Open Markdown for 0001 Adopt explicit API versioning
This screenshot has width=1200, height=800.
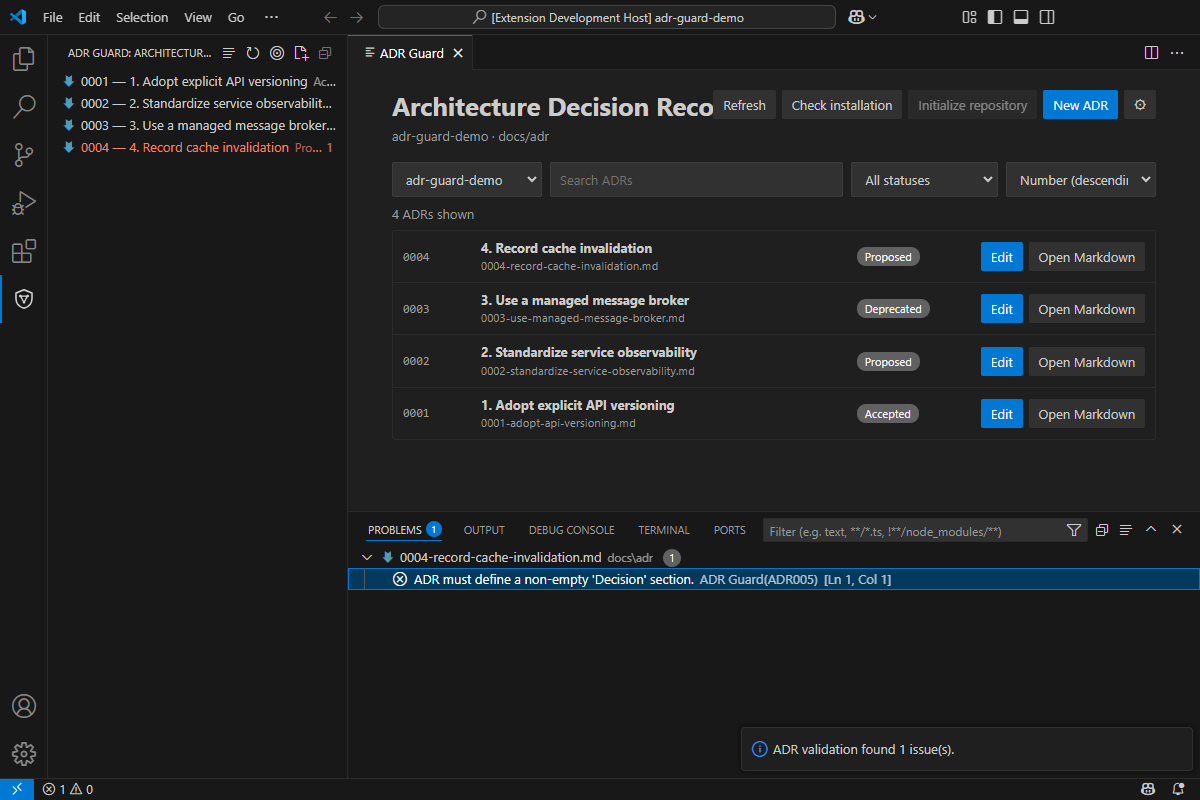coord(1087,414)
